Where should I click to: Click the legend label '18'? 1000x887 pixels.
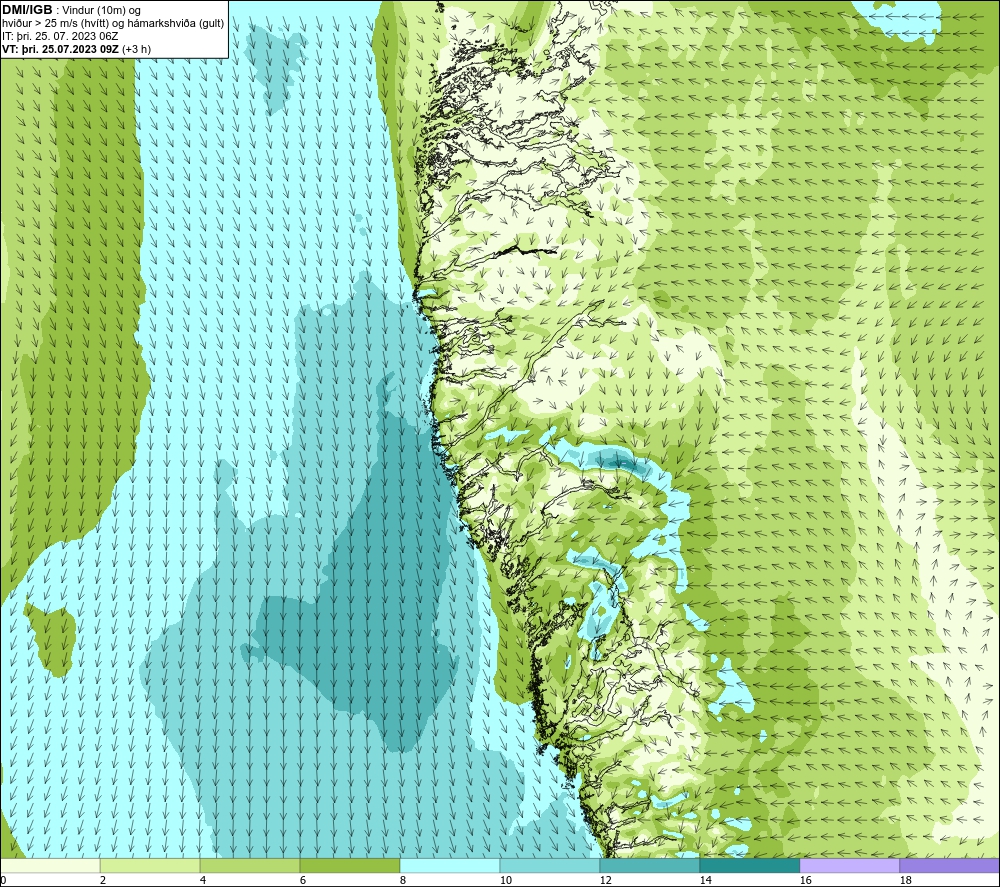click(905, 881)
